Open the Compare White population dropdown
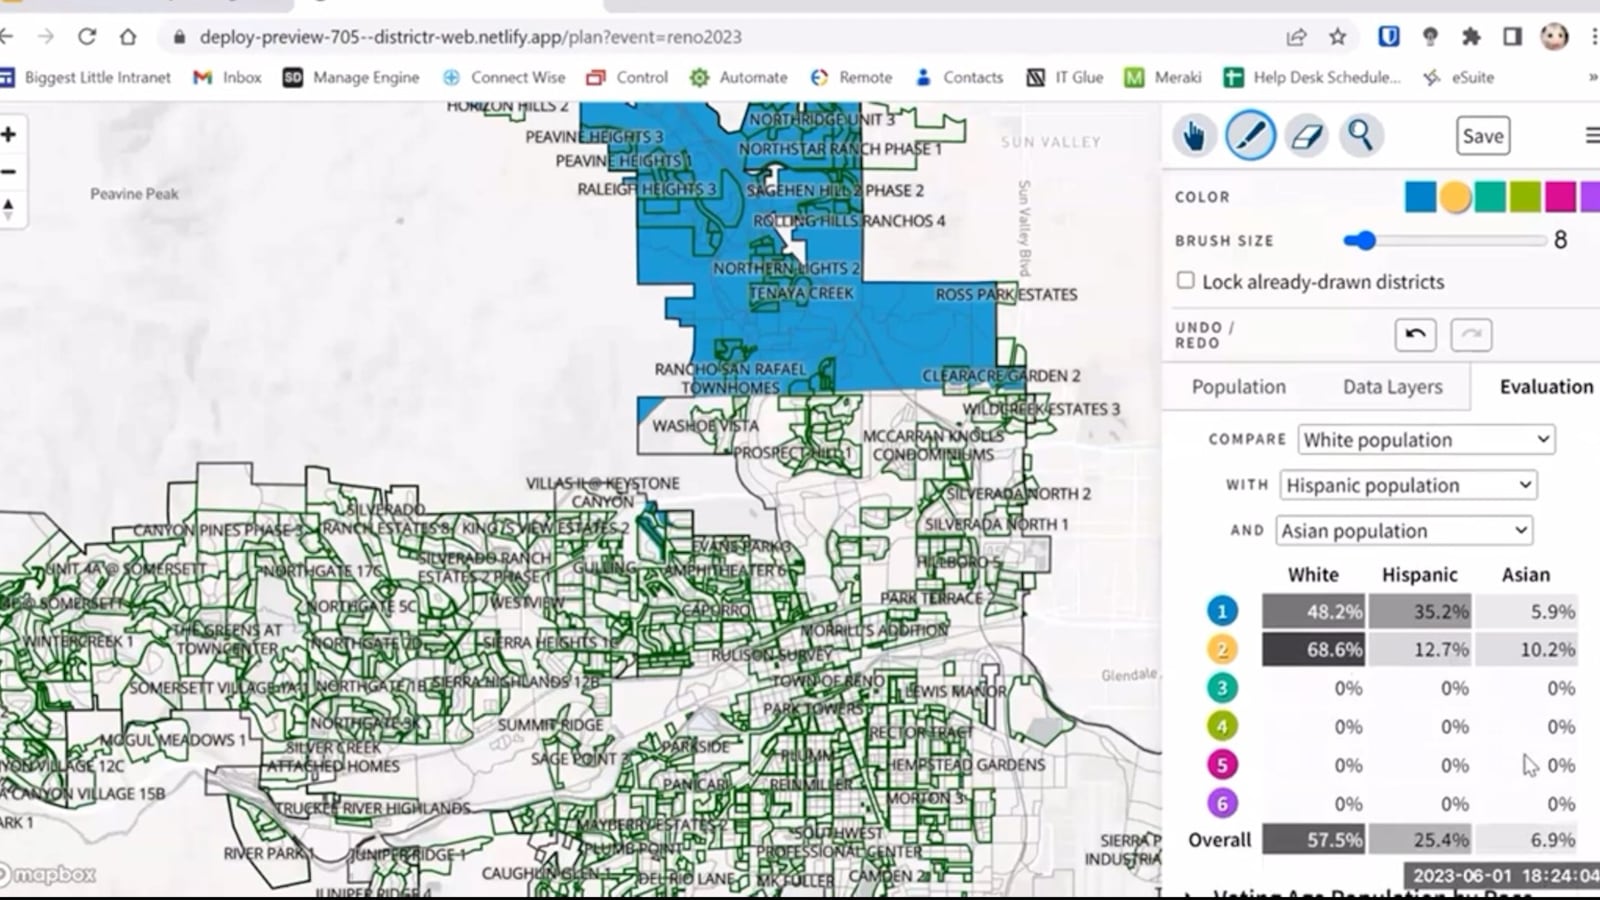 (1426, 440)
